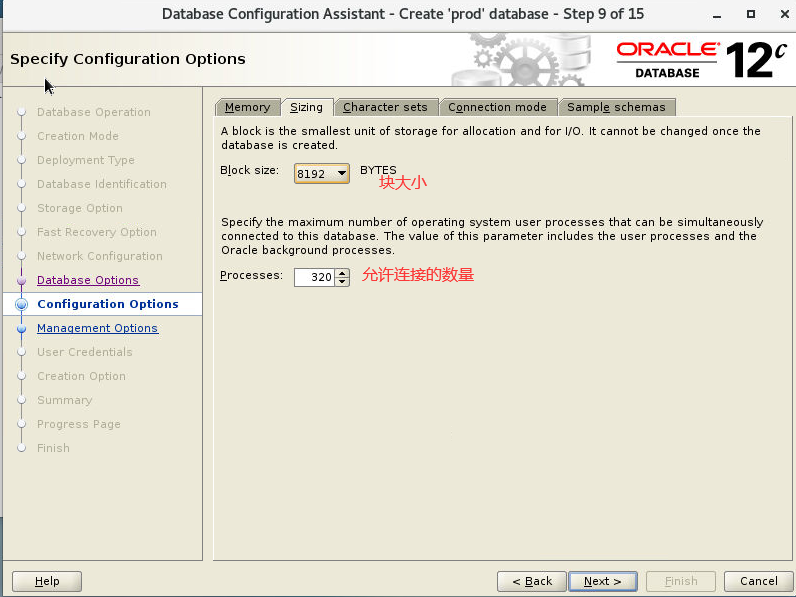Viewport: 796px width, 597px height.
Task: Click the 'Creation Option' step label
Action: 81,376
